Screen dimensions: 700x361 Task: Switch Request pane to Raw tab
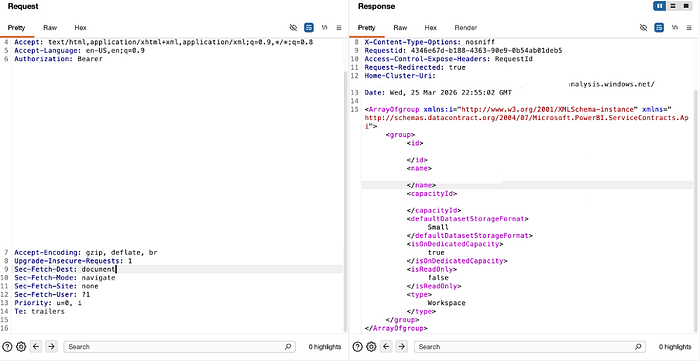click(50, 28)
